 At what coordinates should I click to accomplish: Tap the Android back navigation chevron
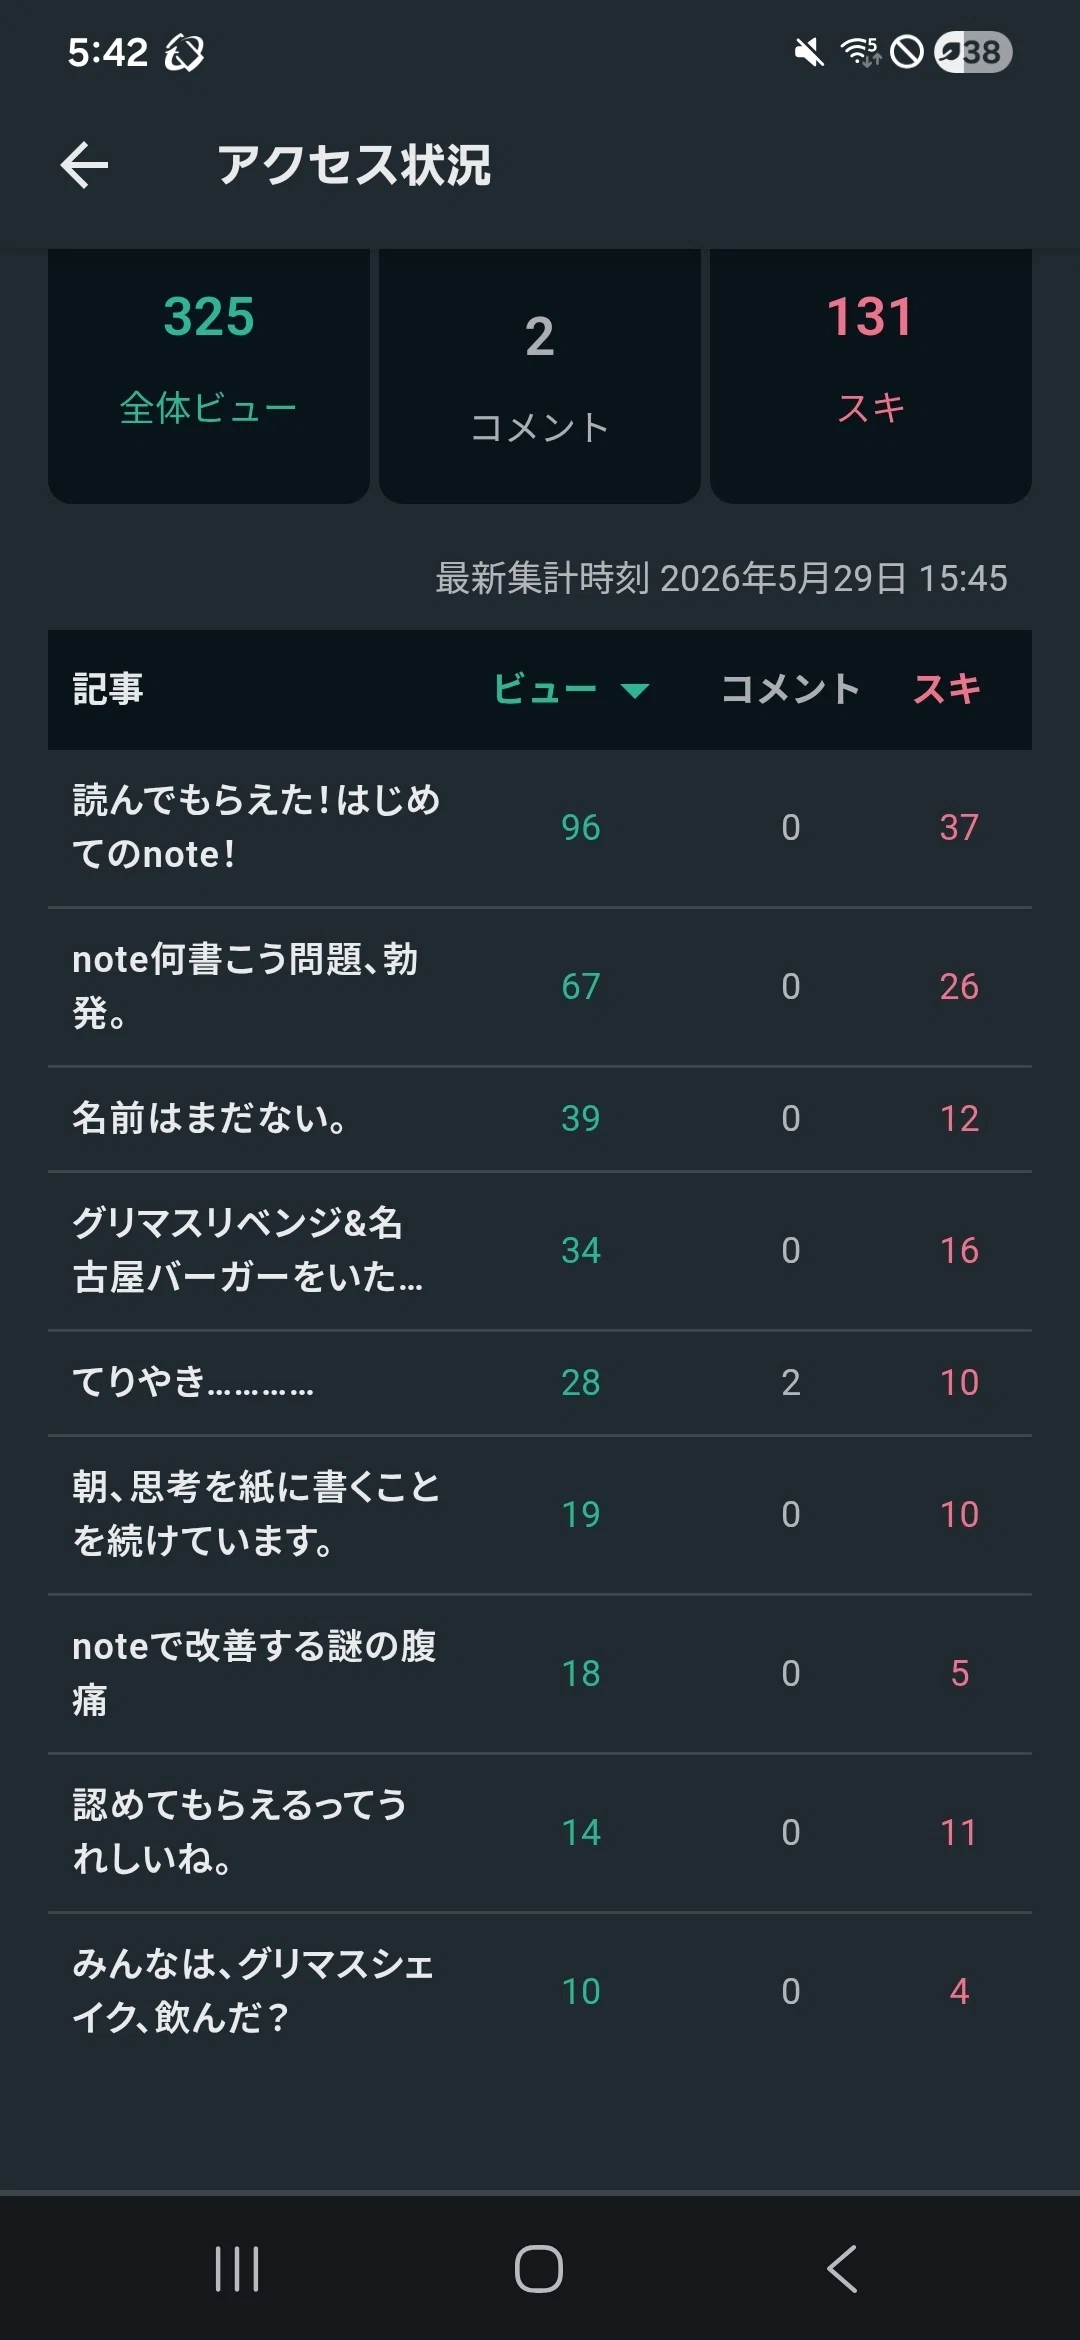pyautogui.click(x=842, y=2268)
